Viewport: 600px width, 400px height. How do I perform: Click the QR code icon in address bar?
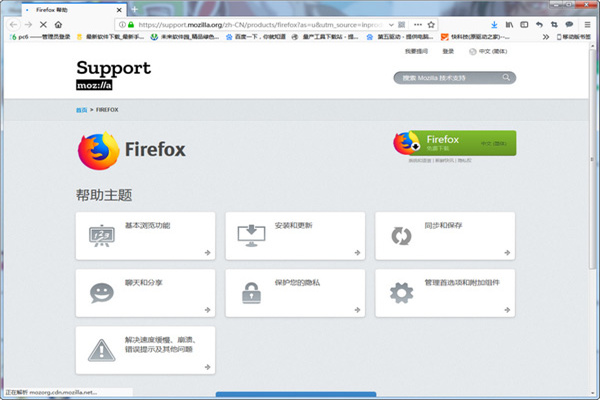pyautogui.click(x=401, y=24)
